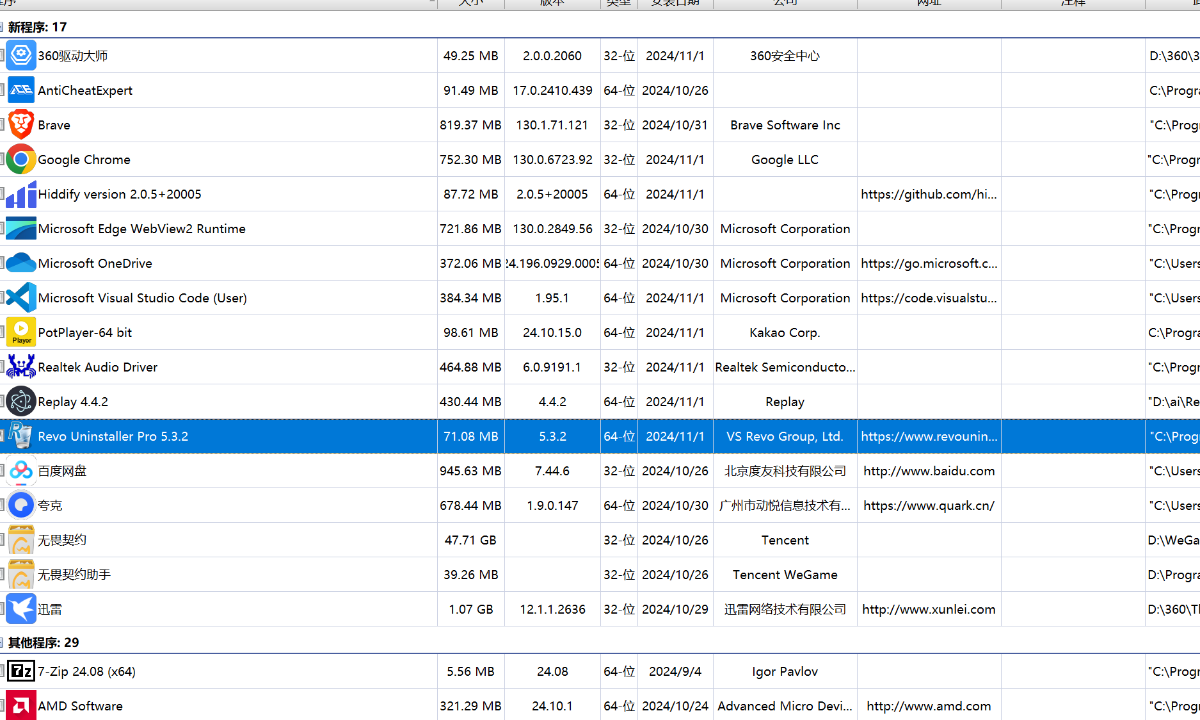Select the 49.25 MB size cell
Screen dimensions: 1200x720
(x=471, y=56)
